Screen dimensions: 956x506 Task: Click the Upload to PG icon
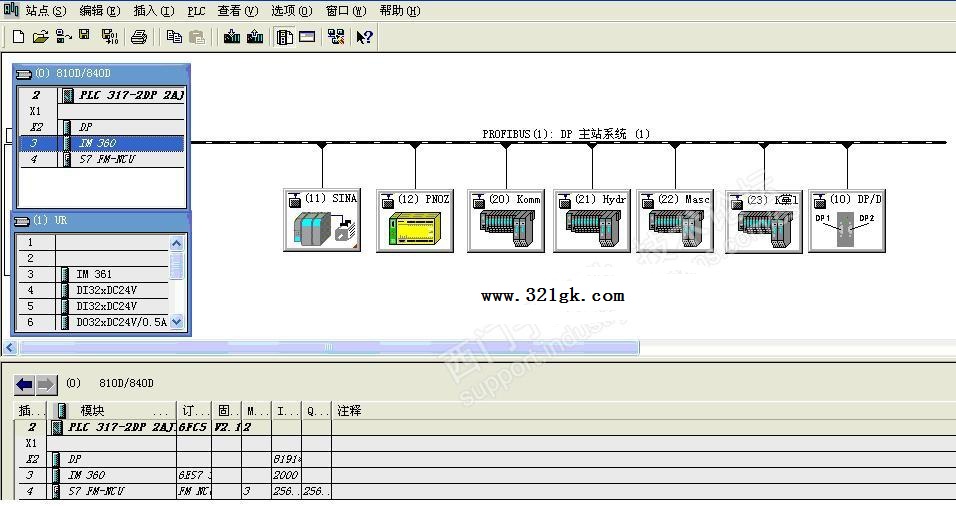(x=255, y=37)
